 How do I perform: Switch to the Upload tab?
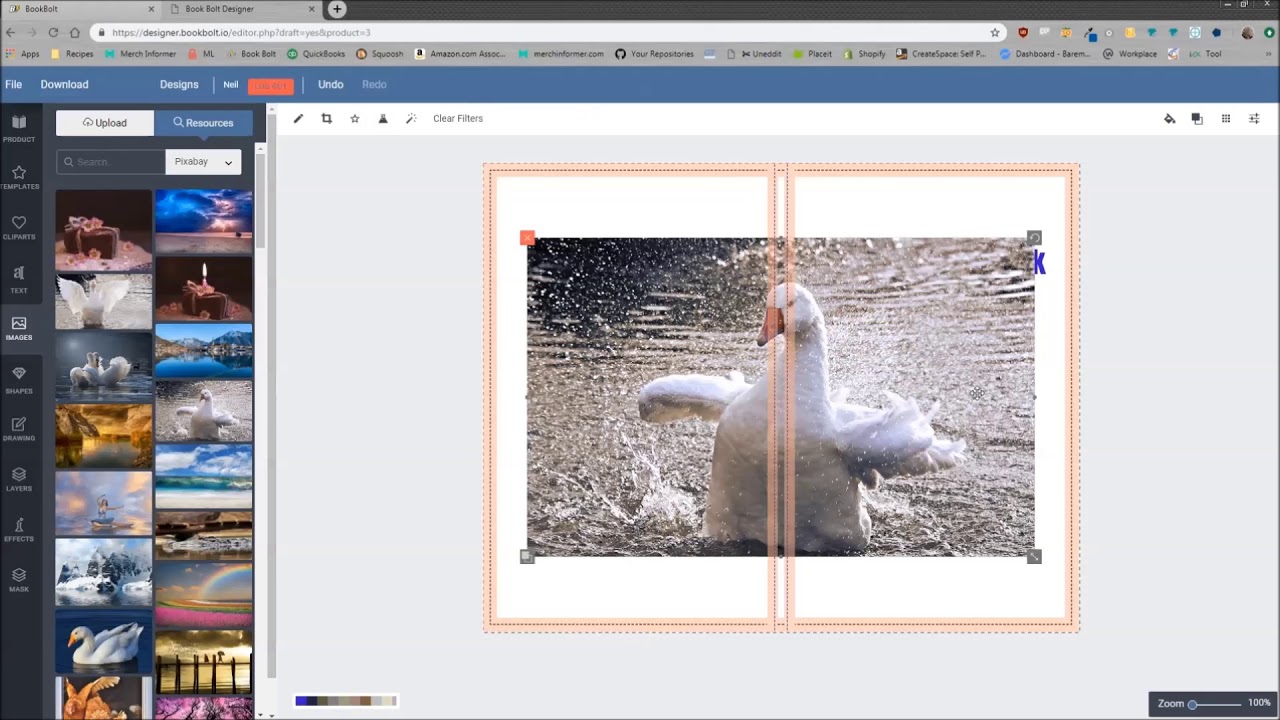(105, 123)
